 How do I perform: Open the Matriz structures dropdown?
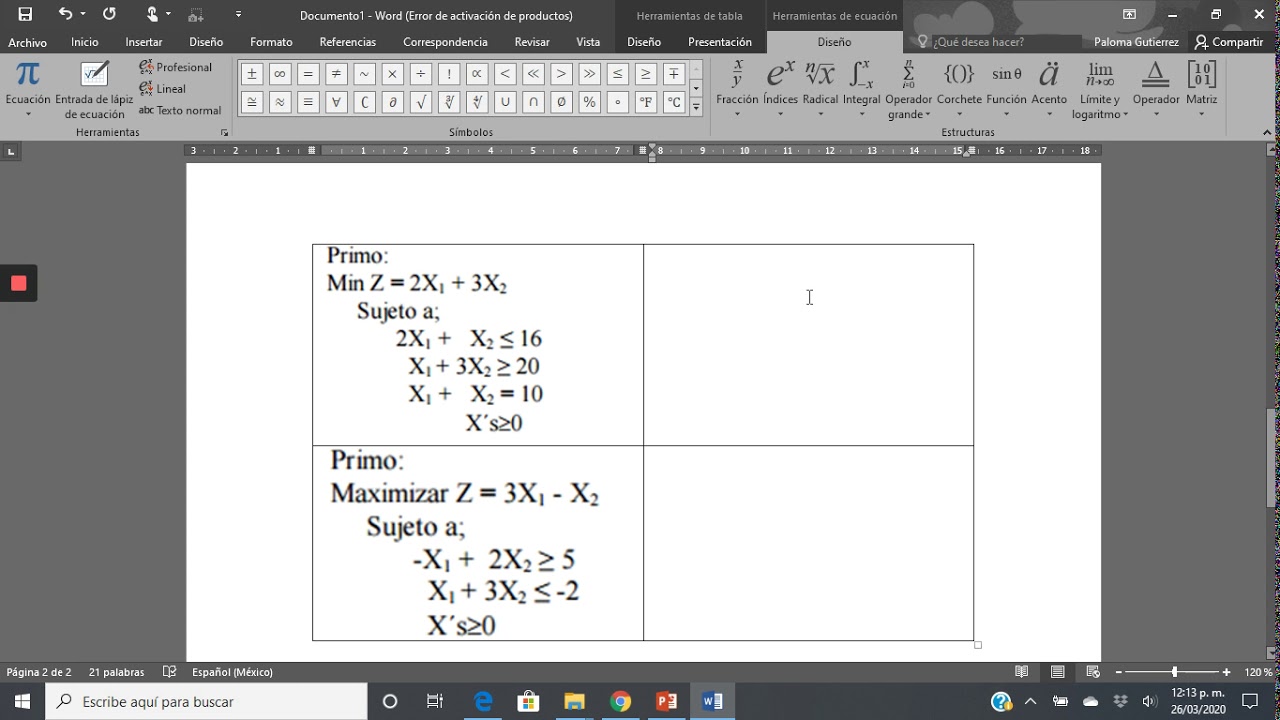tap(1201, 90)
